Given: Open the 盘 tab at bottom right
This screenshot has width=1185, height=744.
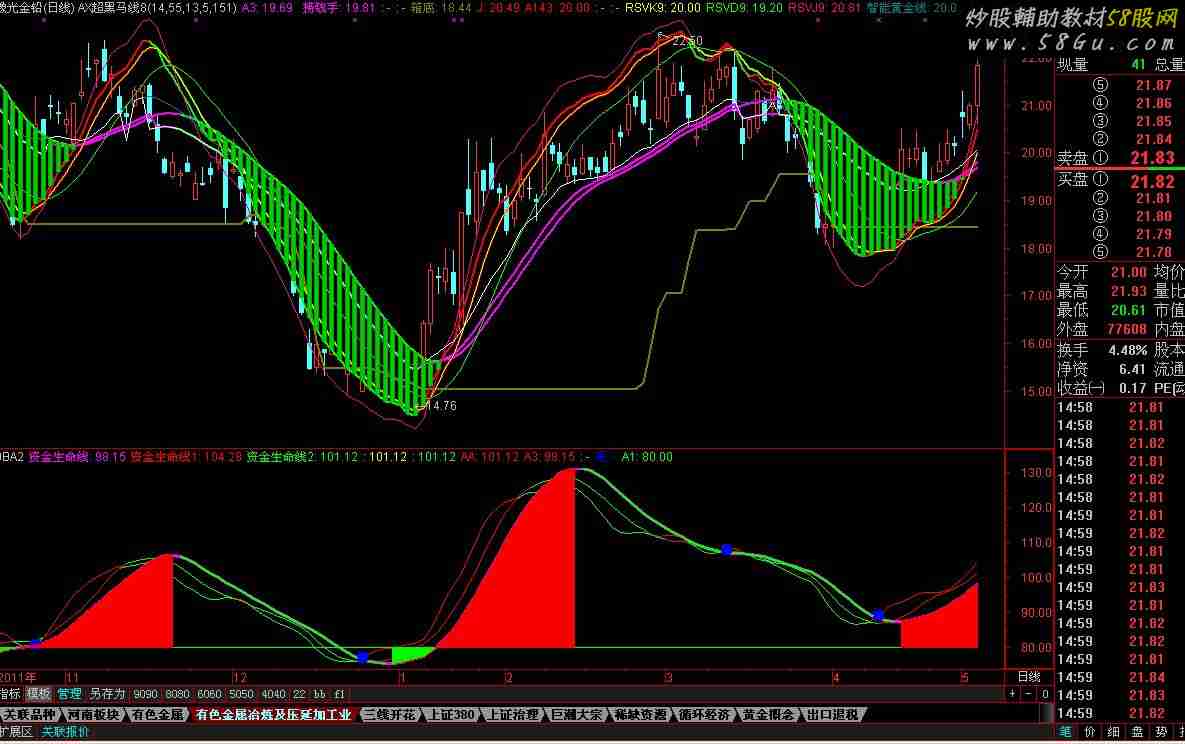Looking at the screenshot, I should [x=1138, y=732].
